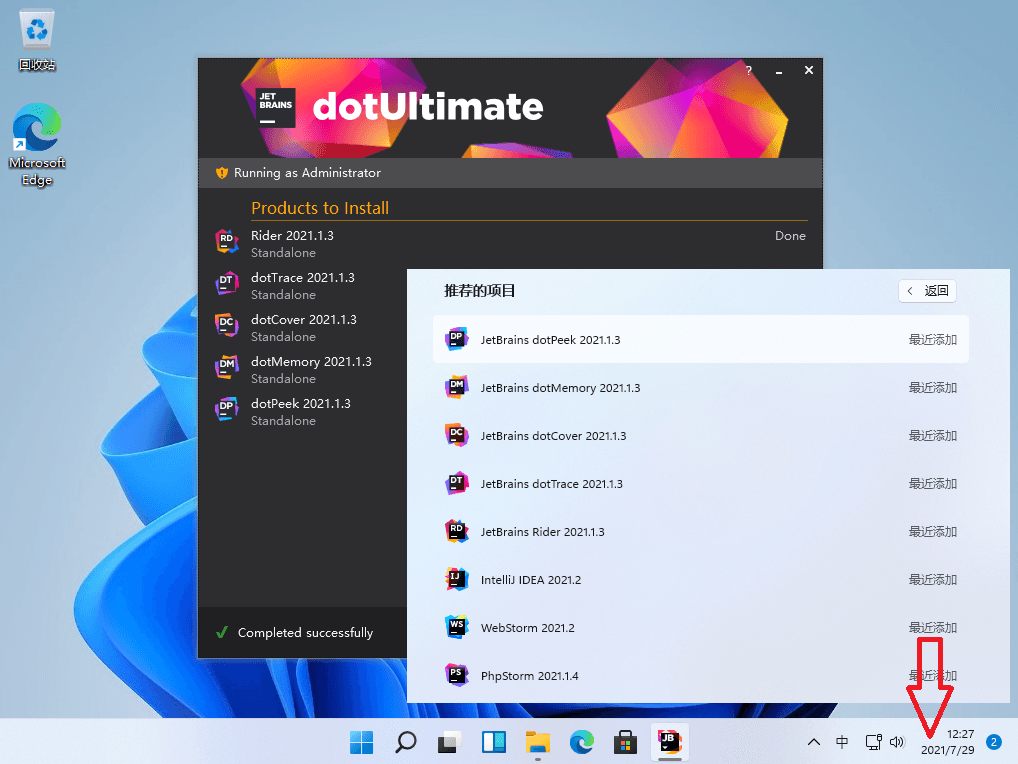1018x764 pixels.
Task: Close the dotUltimate installer window
Action: [809, 70]
